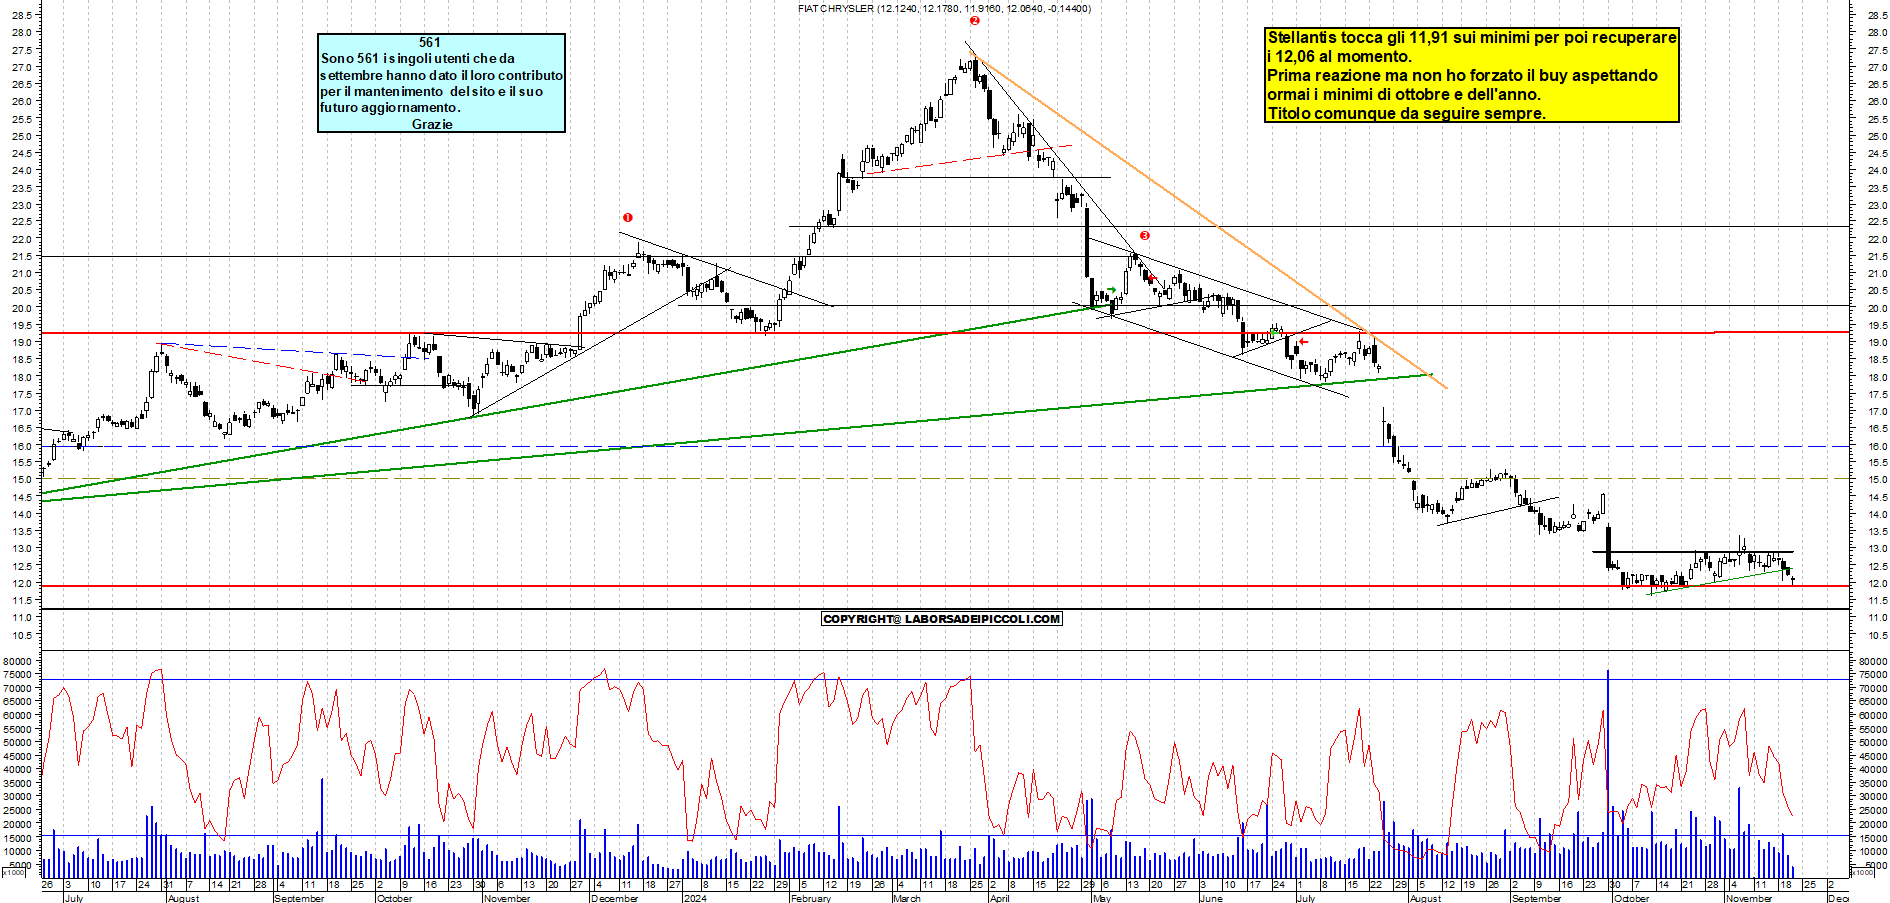This screenshot has width=1890, height=903.
Task: Click 28.5 on the left price axis
Action: pyautogui.click(x=24, y=15)
